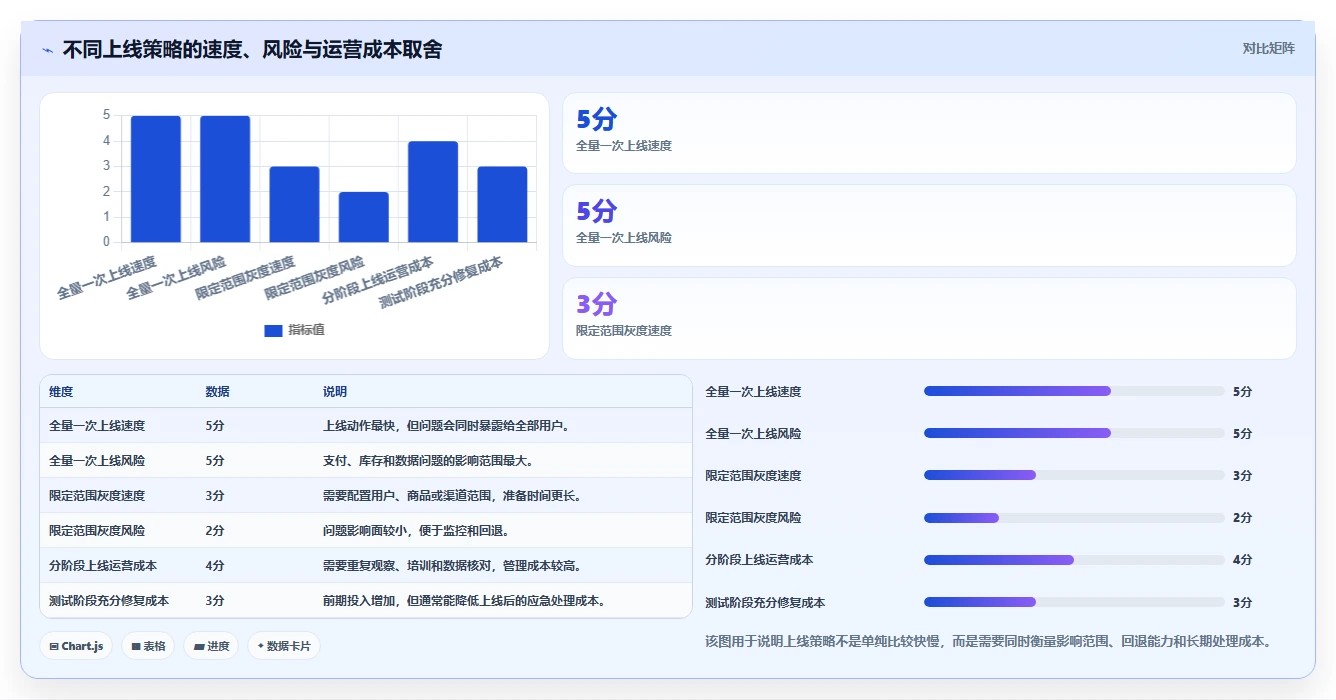Click description 上线动作最快，但问题会同时暴露给全部用户。
The image size is (1336, 700).
tap(446, 426)
